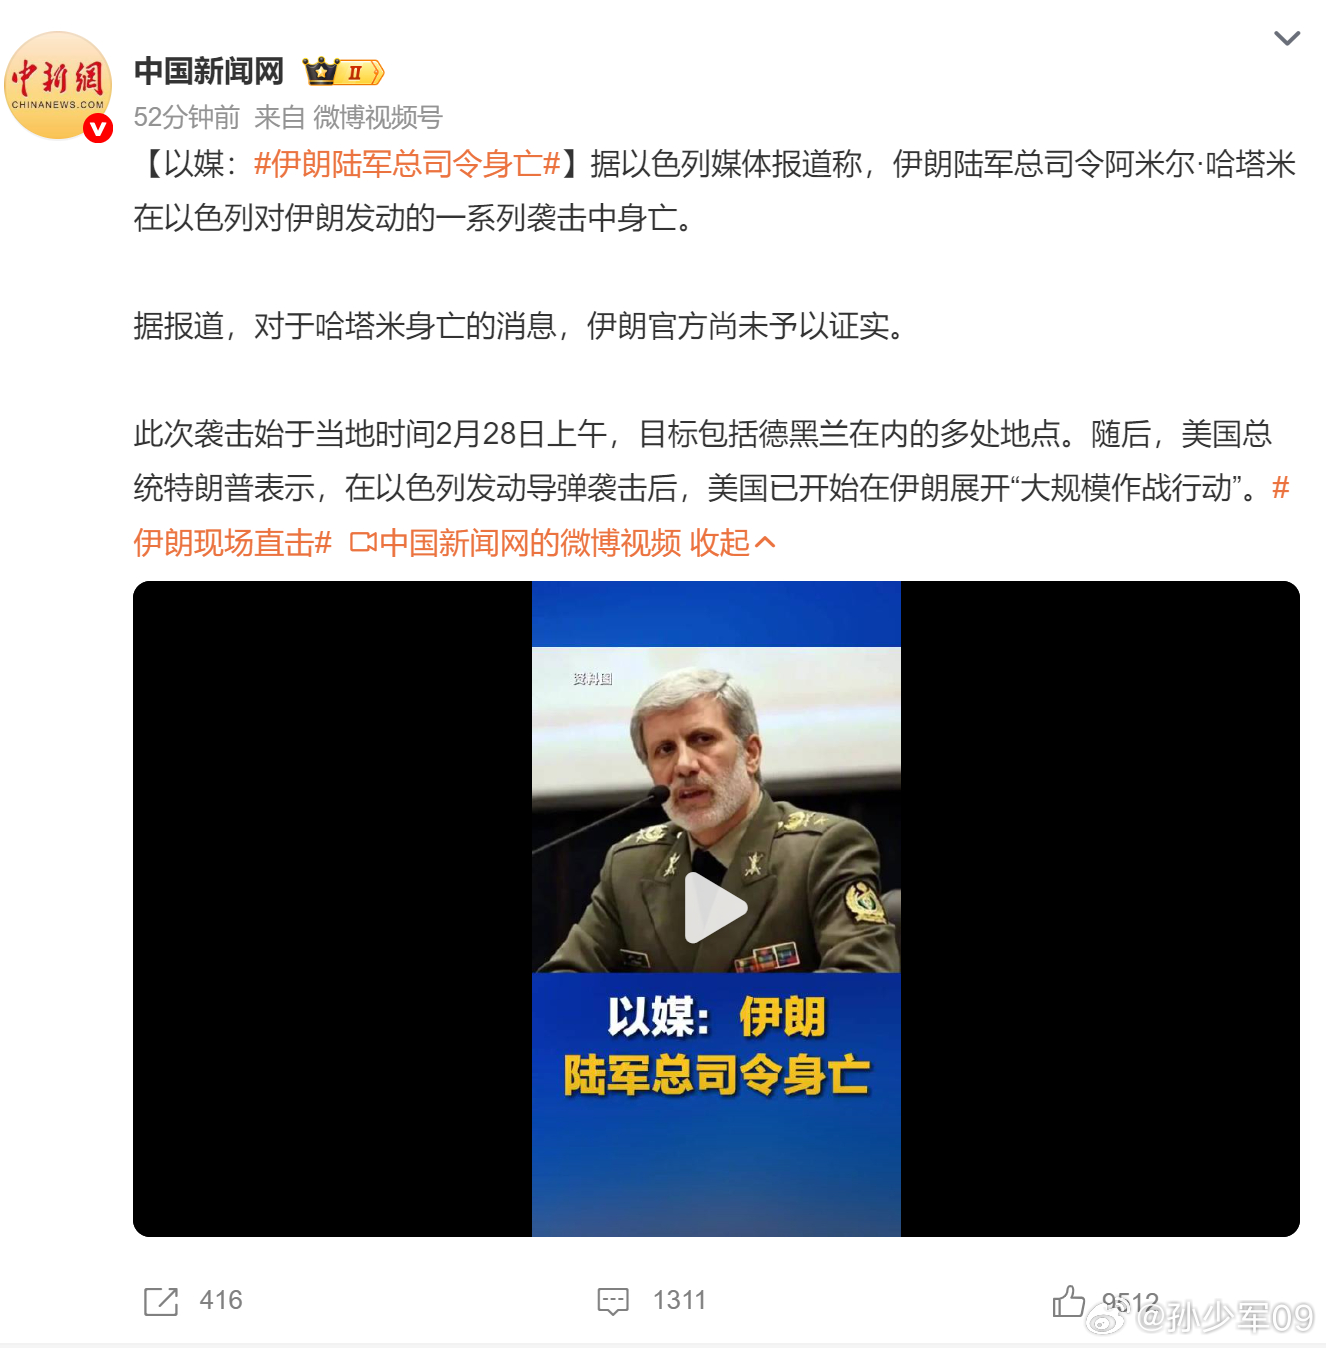Click the chevron arrow next to 收起
Screen dimensions: 1326x1348
point(765,543)
